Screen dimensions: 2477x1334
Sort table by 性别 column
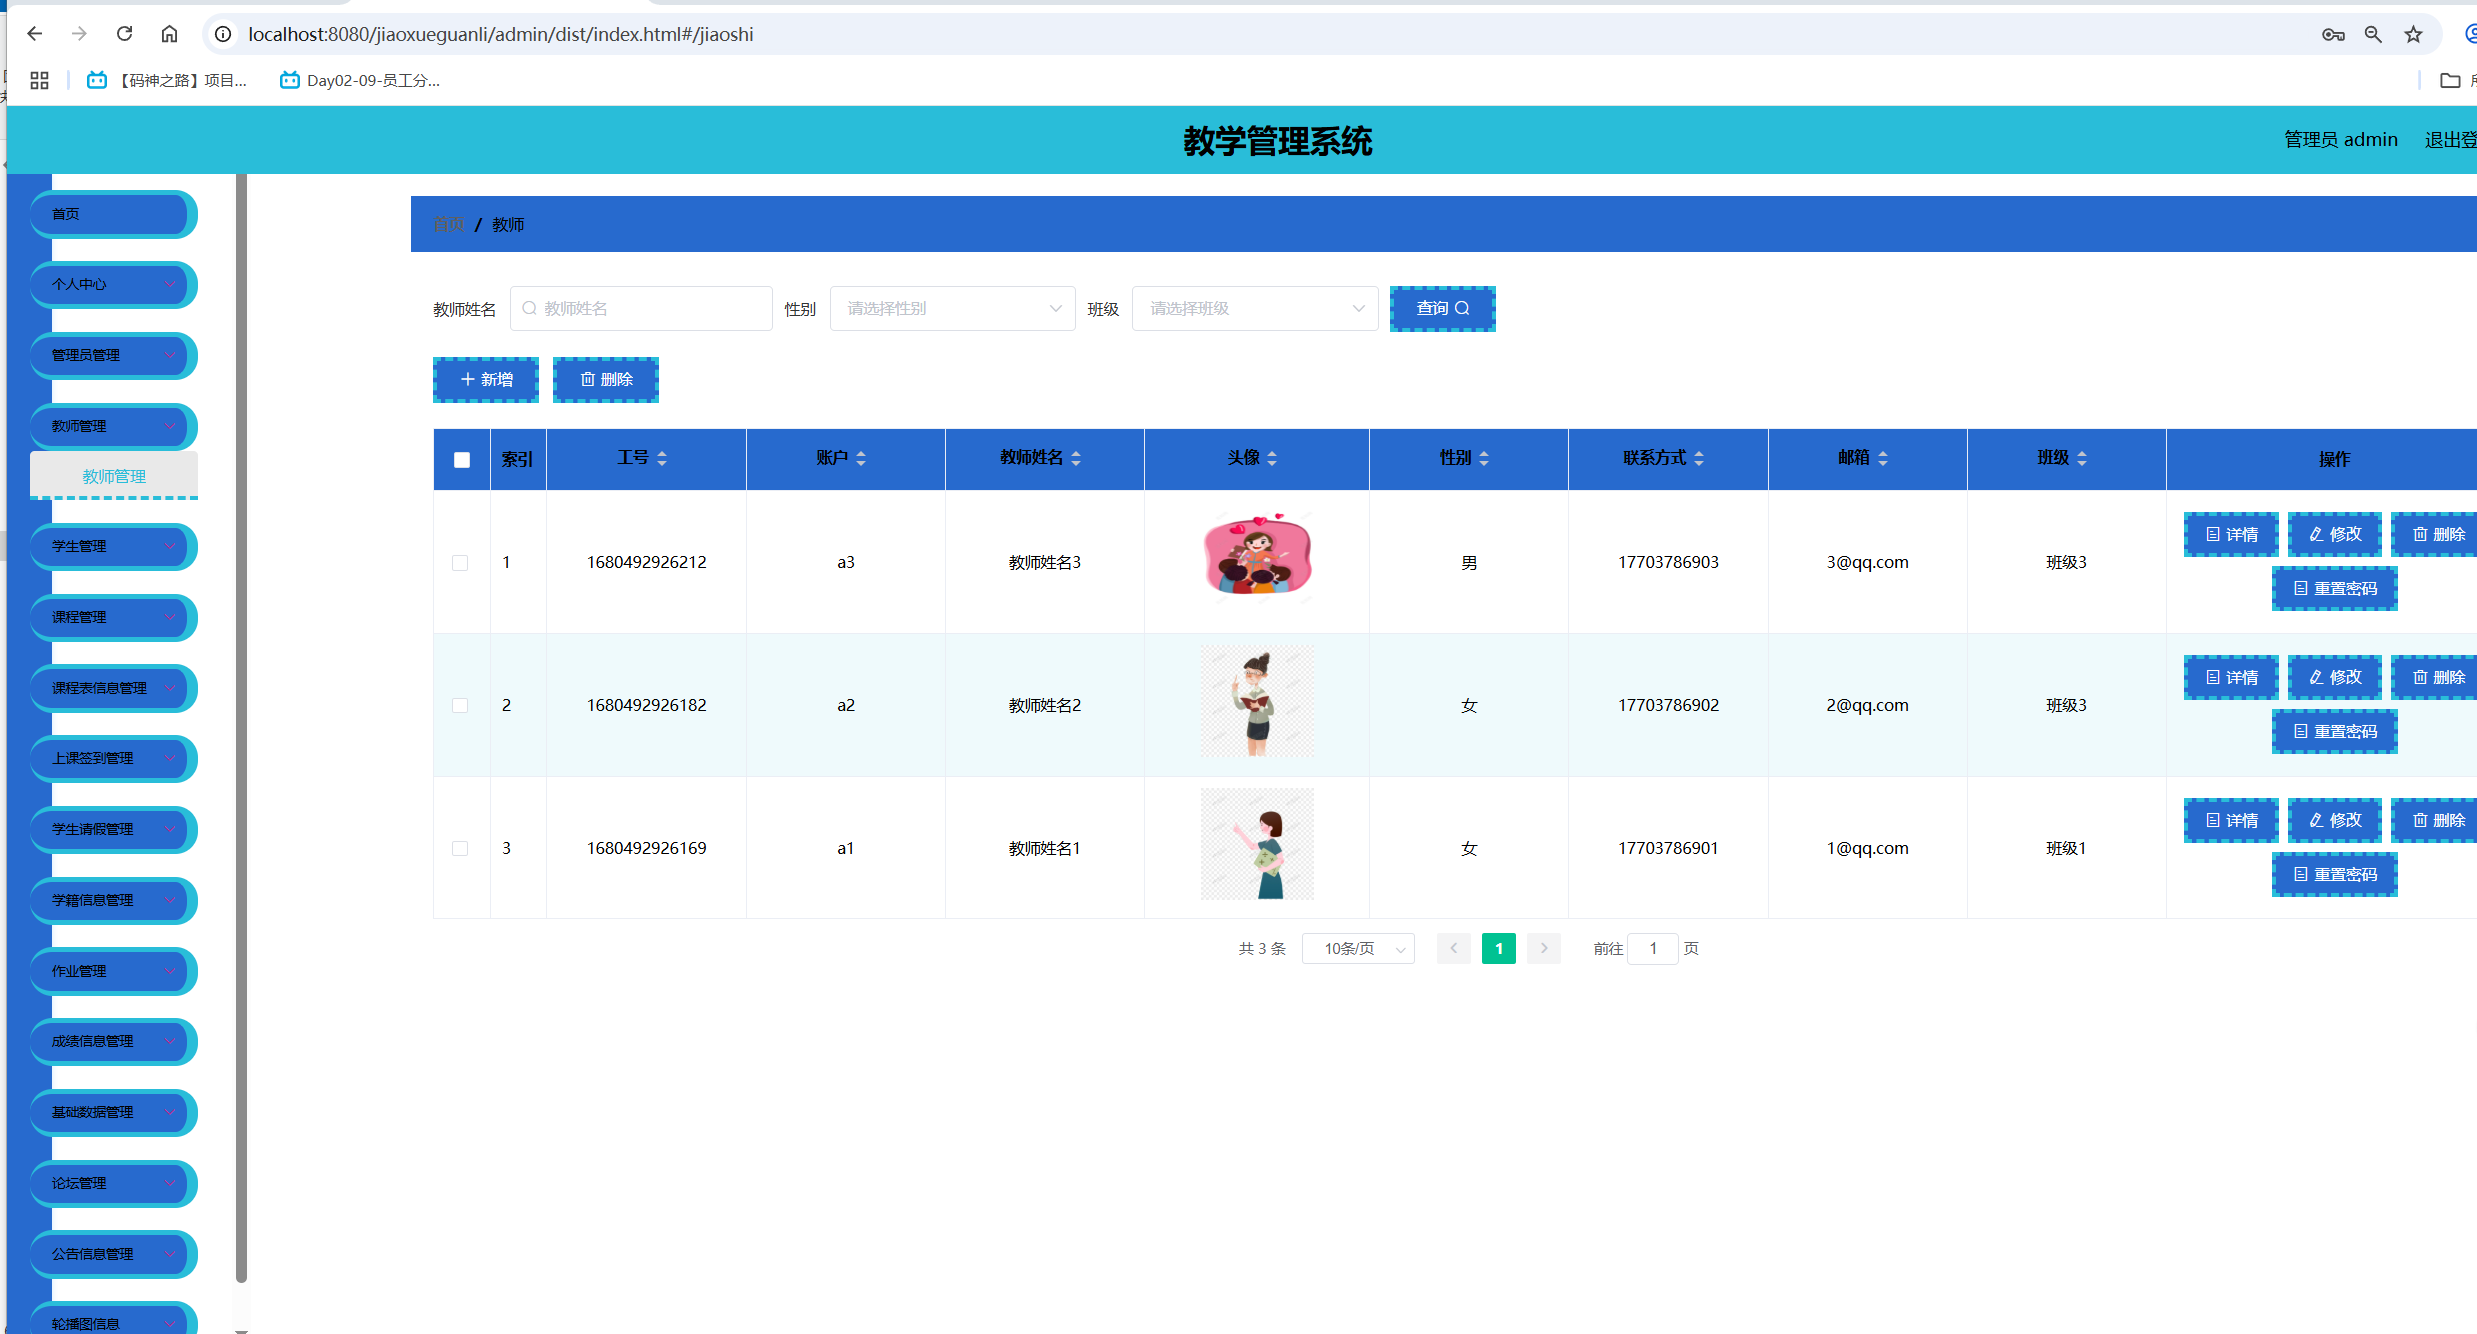[x=1484, y=458]
